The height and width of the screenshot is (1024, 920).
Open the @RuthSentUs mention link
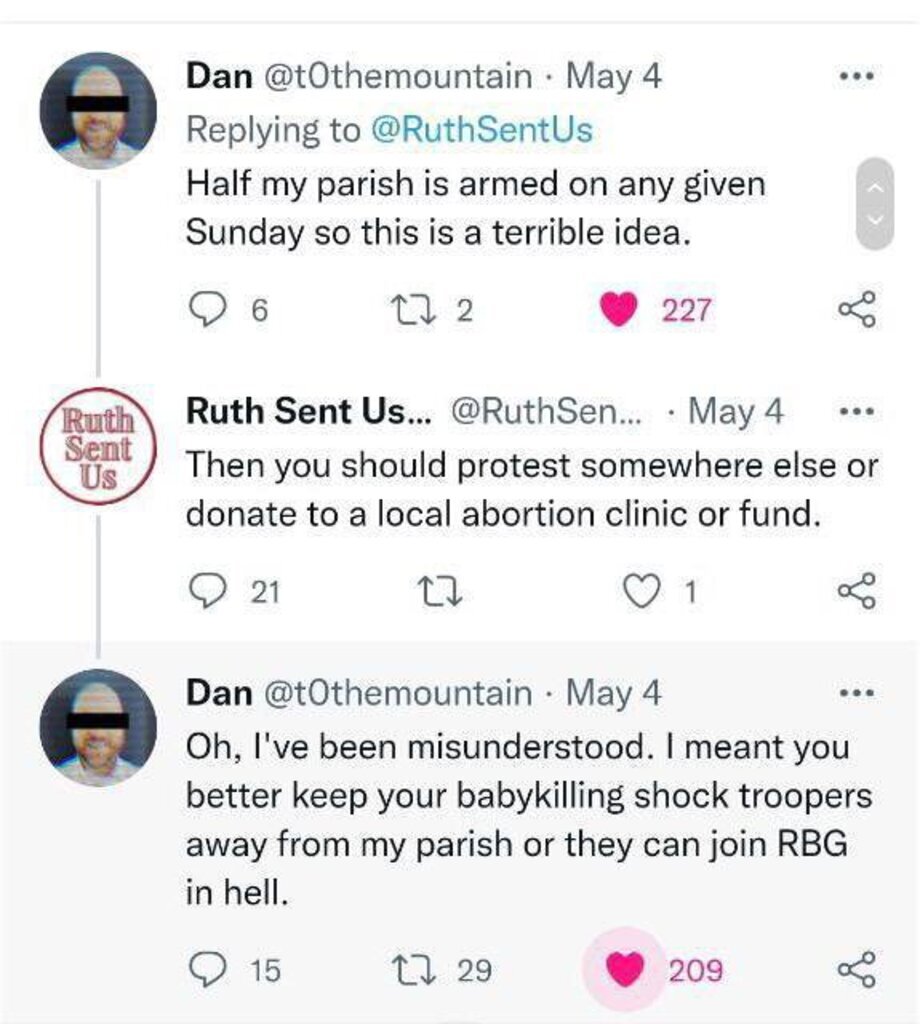click(482, 130)
